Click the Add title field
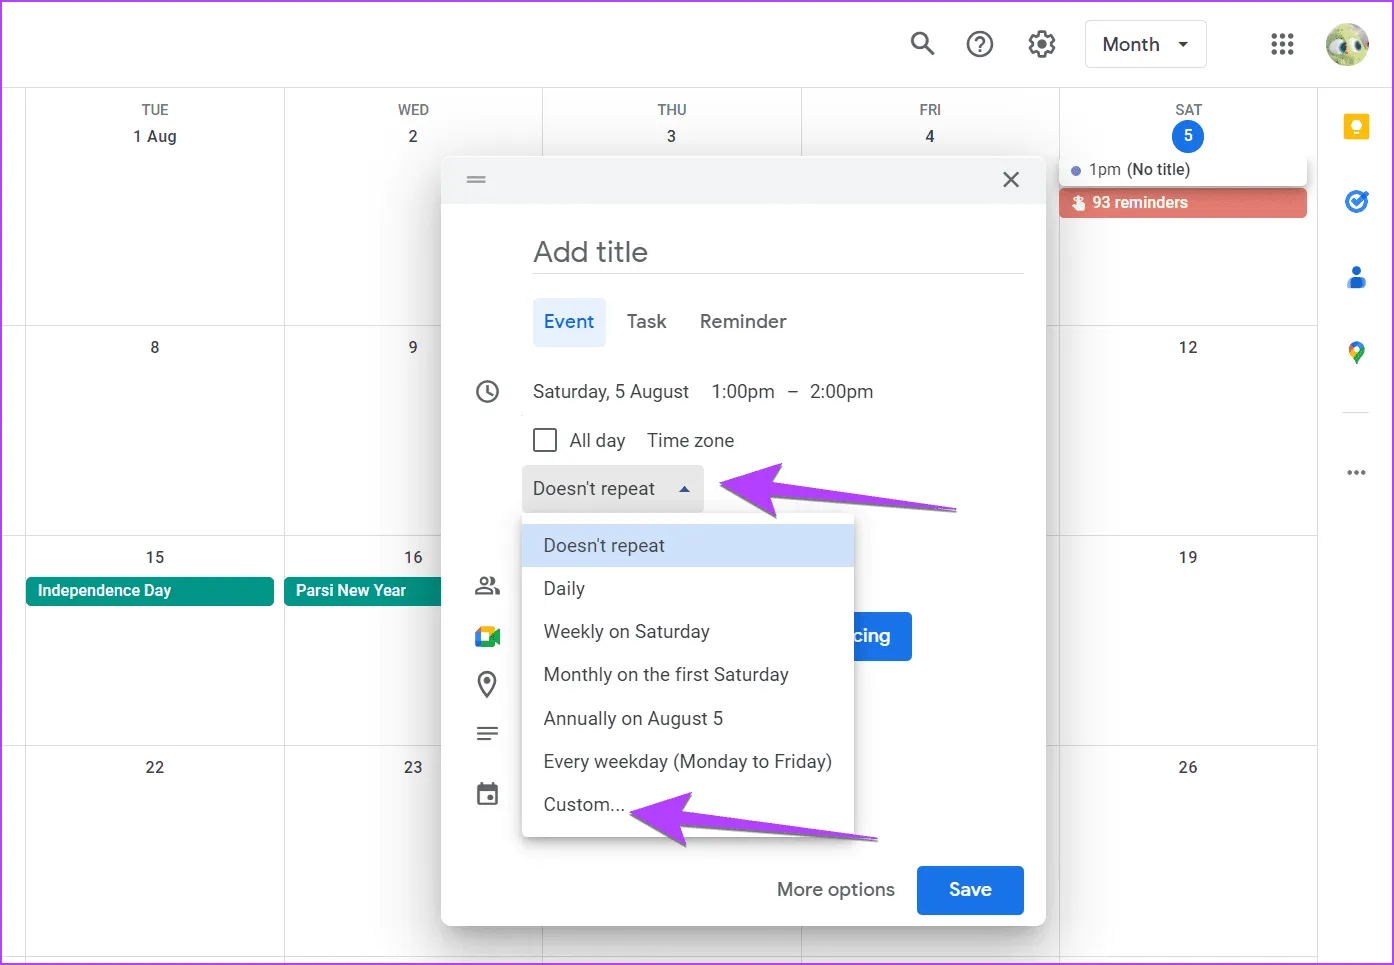Viewport: 1394px width, 965px height. [x=777, y=252]
